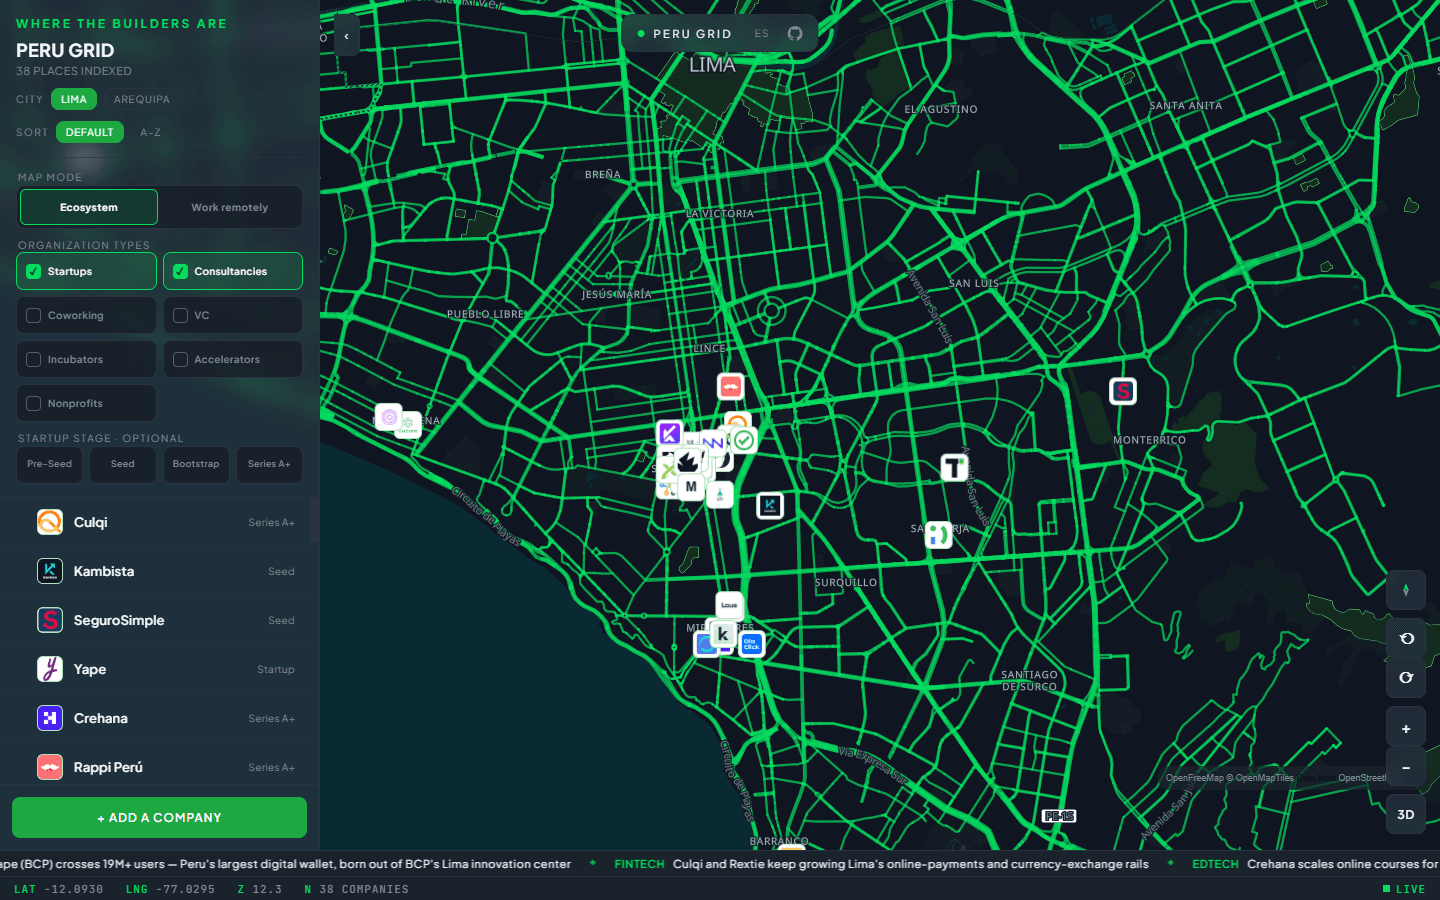
Task: Zoom in on the map
Action: point(1405,728)
